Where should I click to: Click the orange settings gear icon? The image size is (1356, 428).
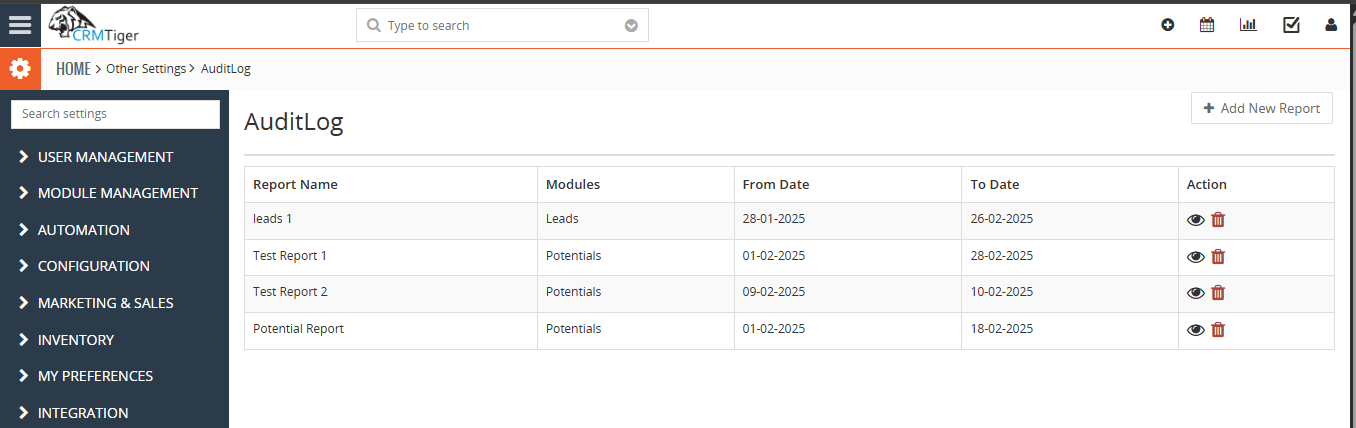point(20,69)
